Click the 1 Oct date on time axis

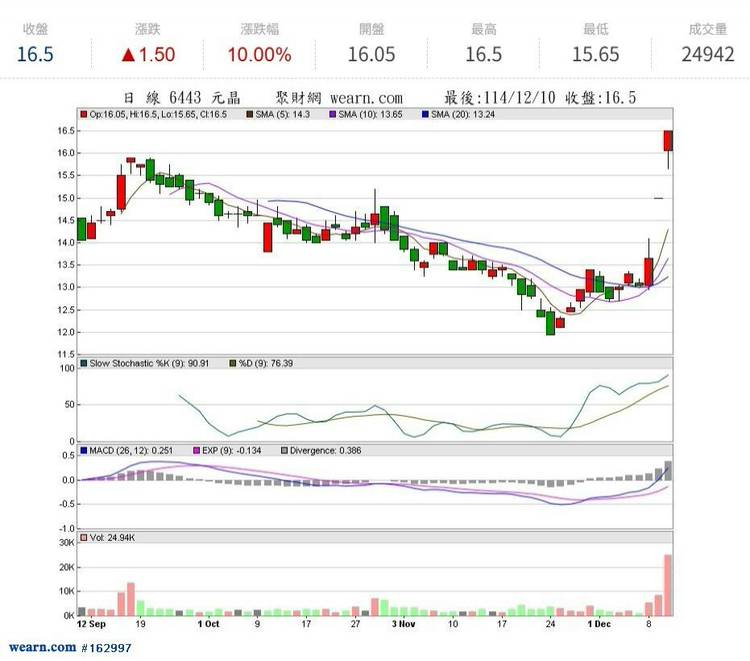(x=208, y=625)
